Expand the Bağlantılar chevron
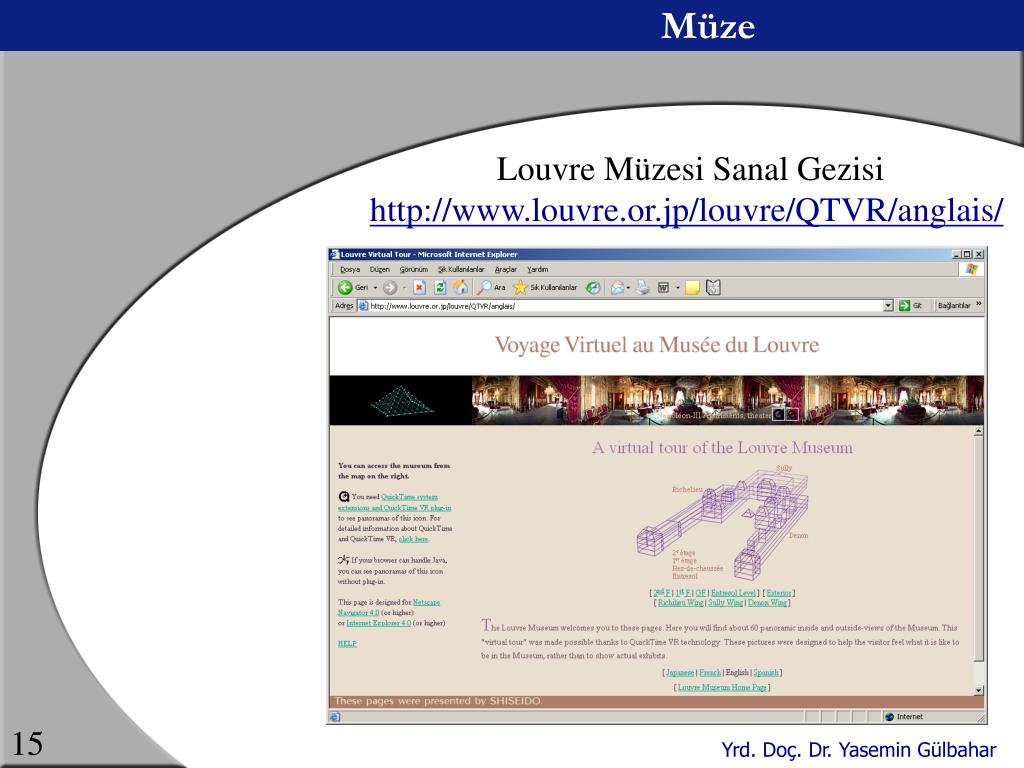The image size is (1024, 768). click(x=979, y=304)
